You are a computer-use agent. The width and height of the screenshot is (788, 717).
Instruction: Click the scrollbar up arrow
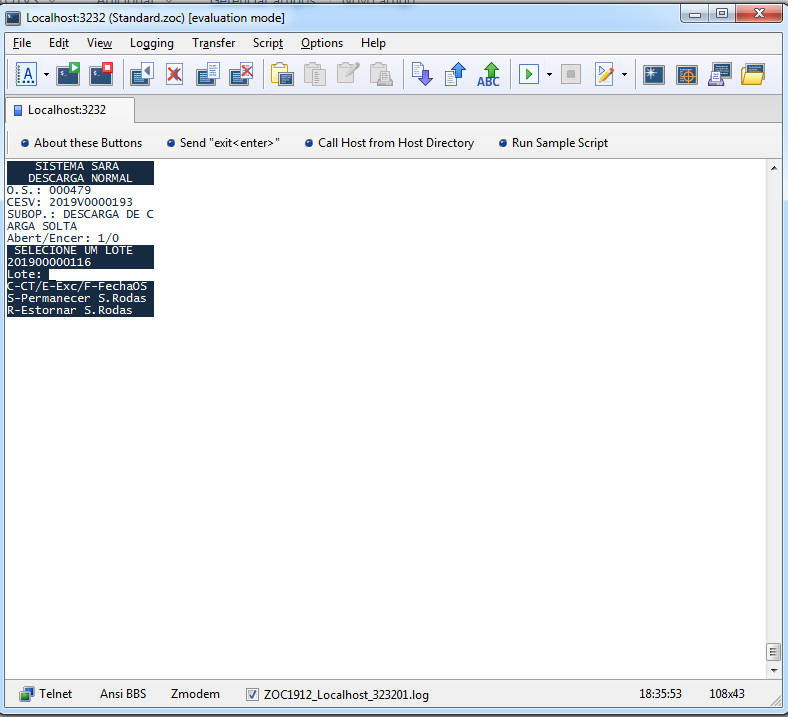coord(774,168)
